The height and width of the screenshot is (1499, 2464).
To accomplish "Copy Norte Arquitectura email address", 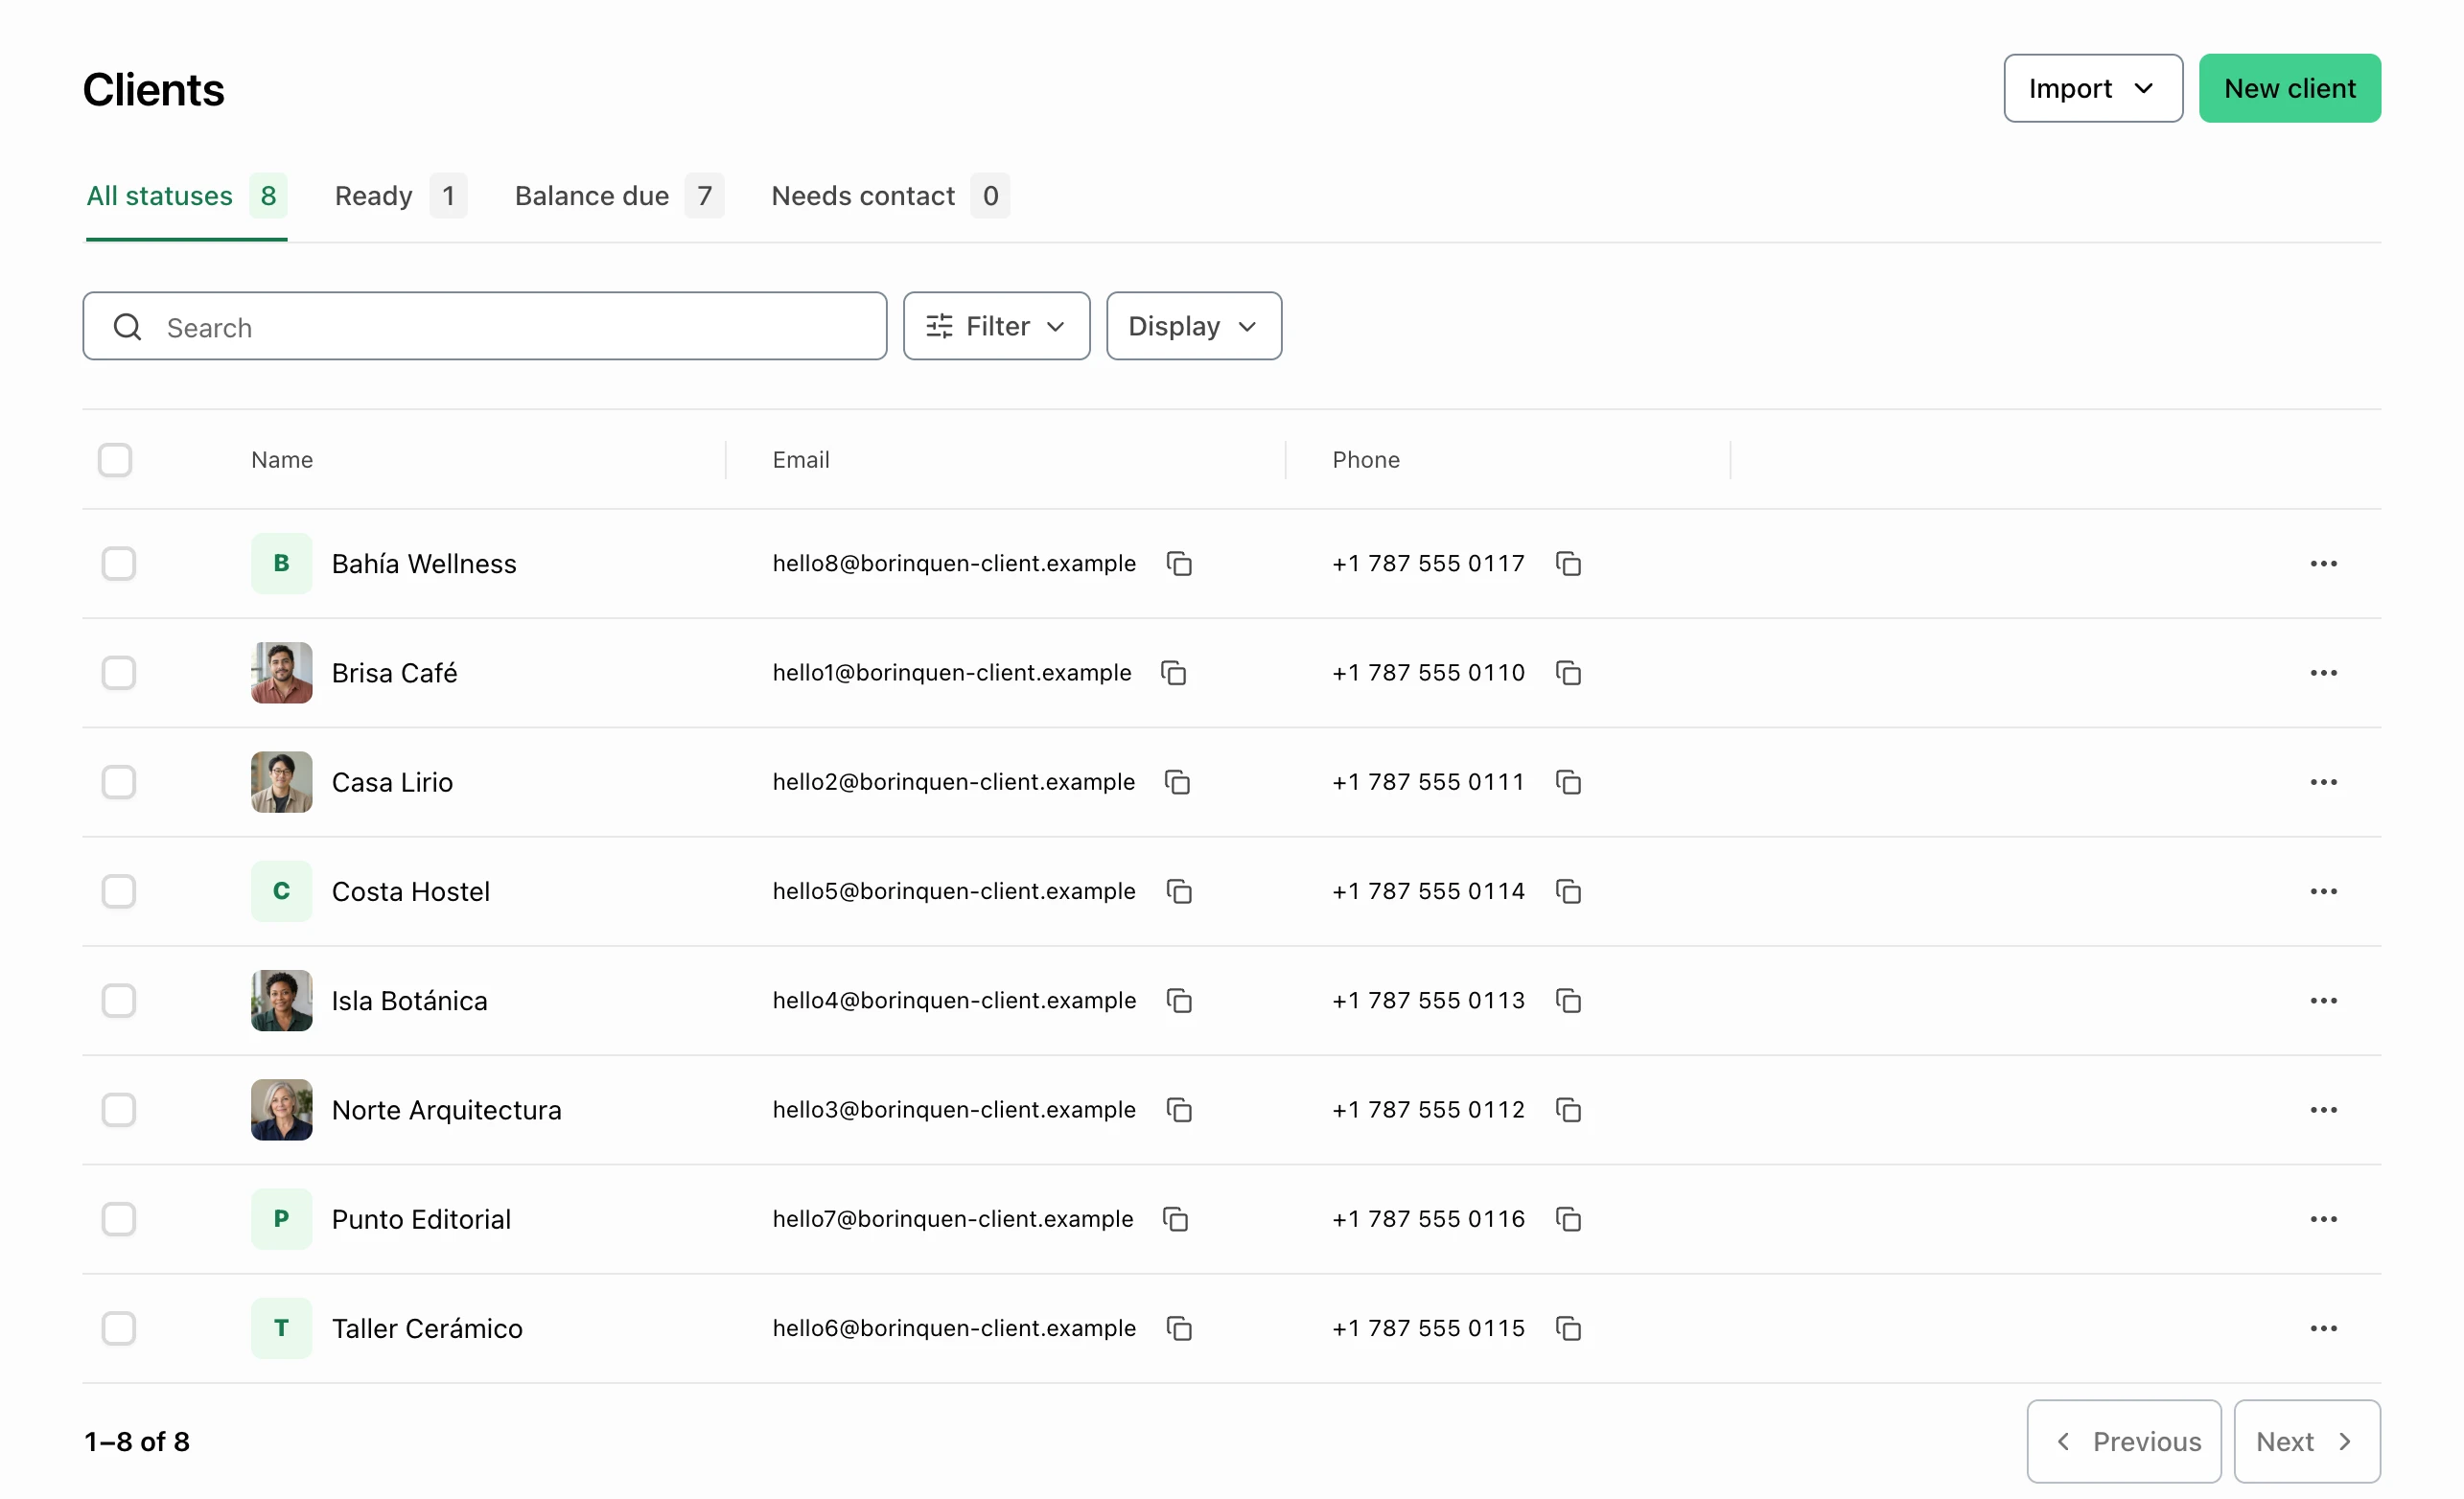I will (x=1179, y=1110).
